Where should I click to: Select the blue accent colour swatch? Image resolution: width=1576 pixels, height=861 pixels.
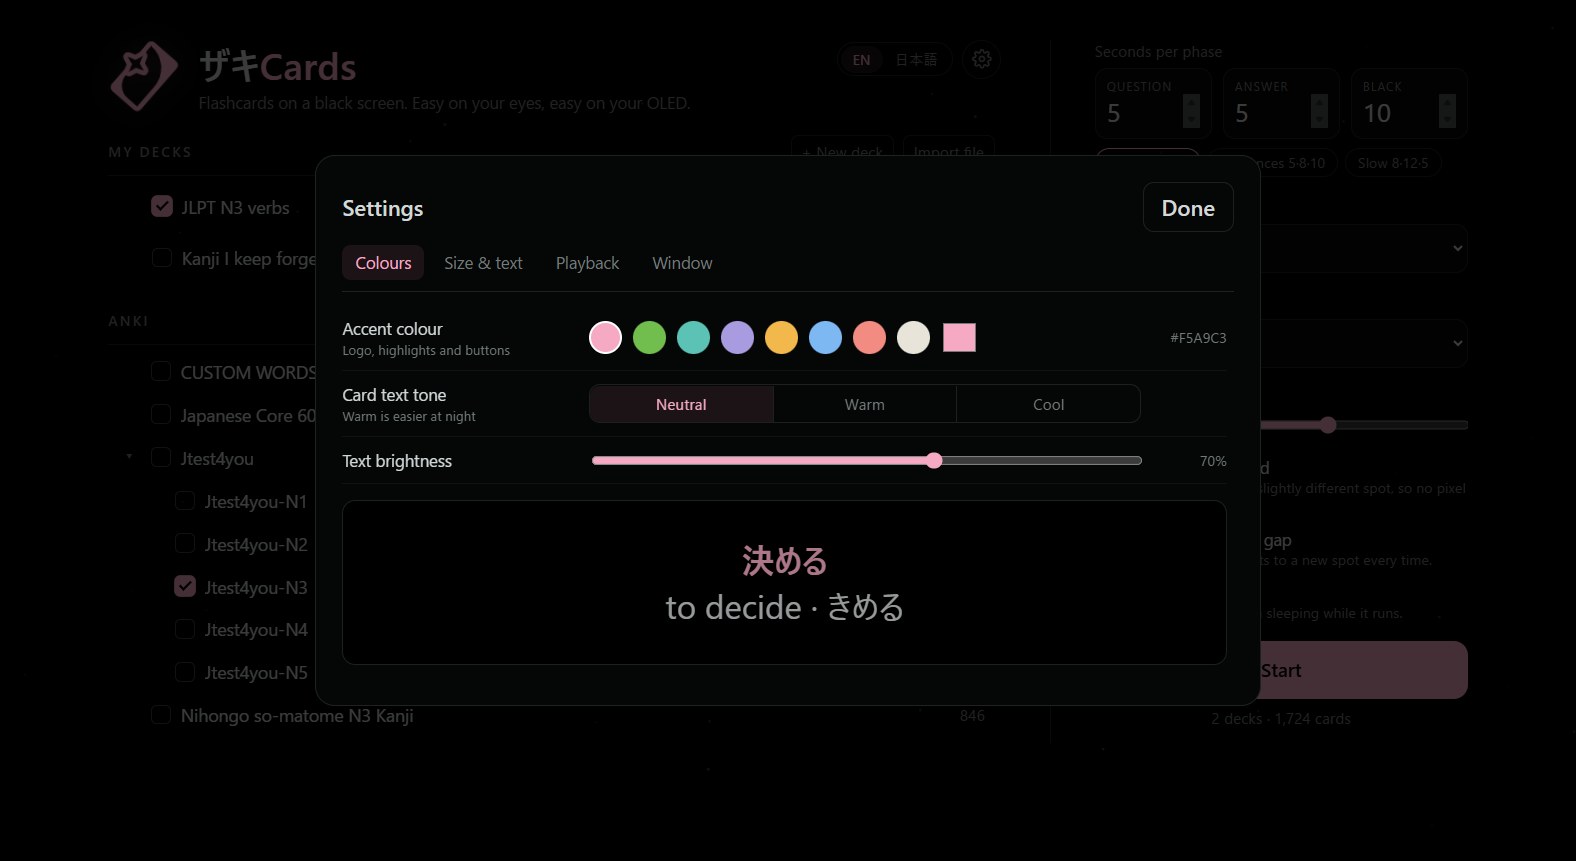pyautogui.click(x=825, y=338)
